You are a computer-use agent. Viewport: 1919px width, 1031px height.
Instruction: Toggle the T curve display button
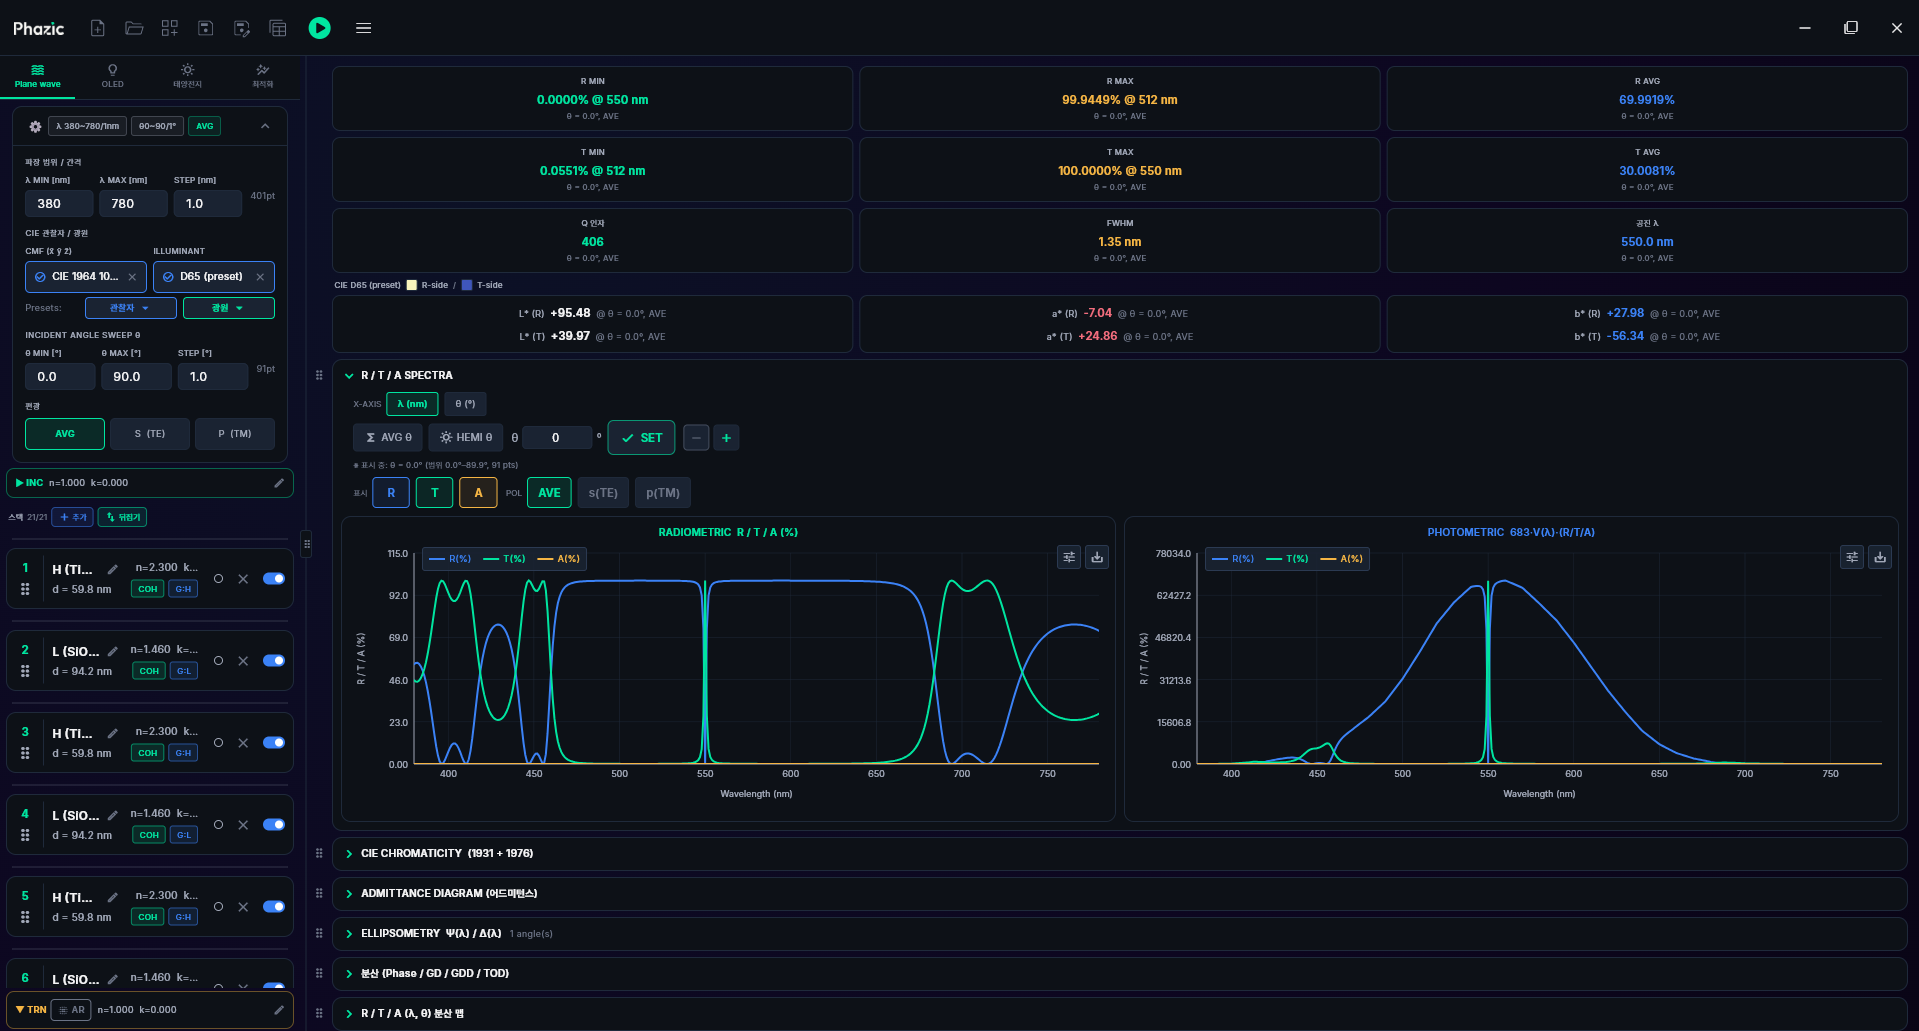coord(434,493)
